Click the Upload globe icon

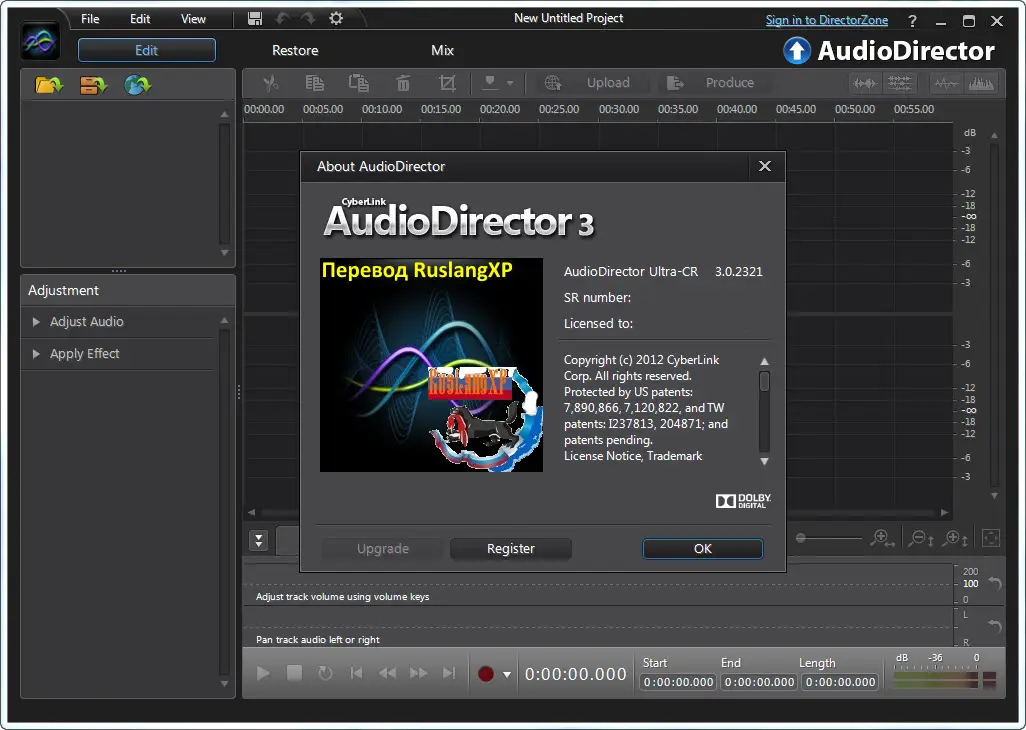pyautogui.click(x=553, y=83)
